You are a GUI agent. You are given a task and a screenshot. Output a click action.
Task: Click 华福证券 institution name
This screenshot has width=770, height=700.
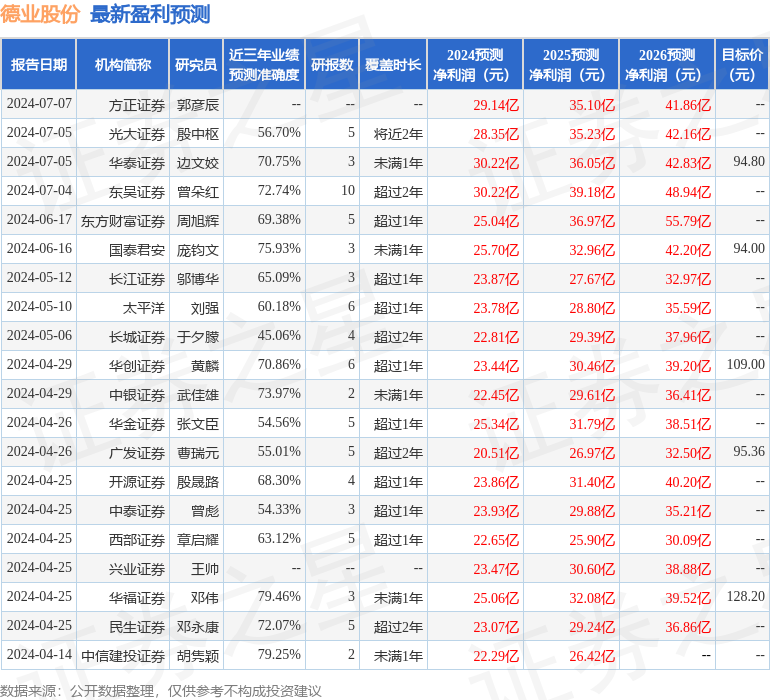tap(137, 598)
